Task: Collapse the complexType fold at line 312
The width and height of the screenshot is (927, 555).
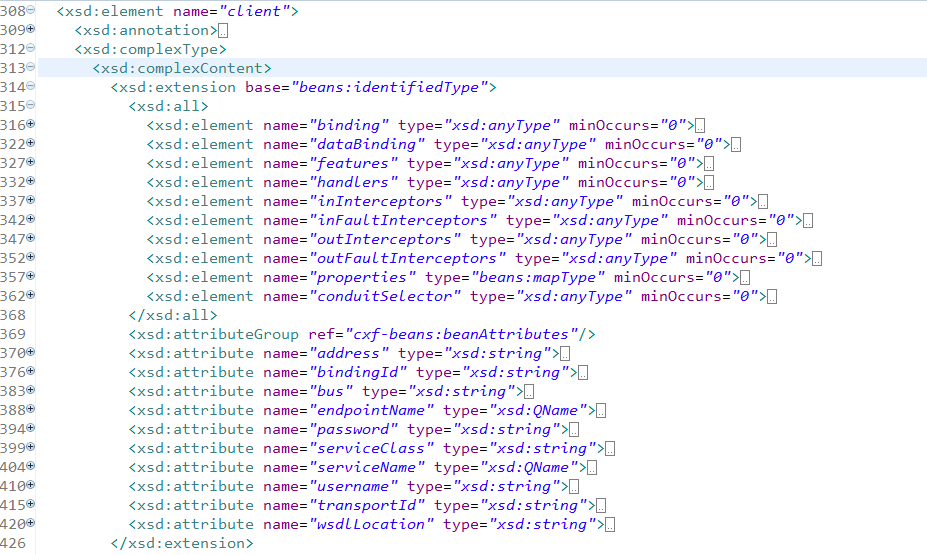Action: [30, 47]
